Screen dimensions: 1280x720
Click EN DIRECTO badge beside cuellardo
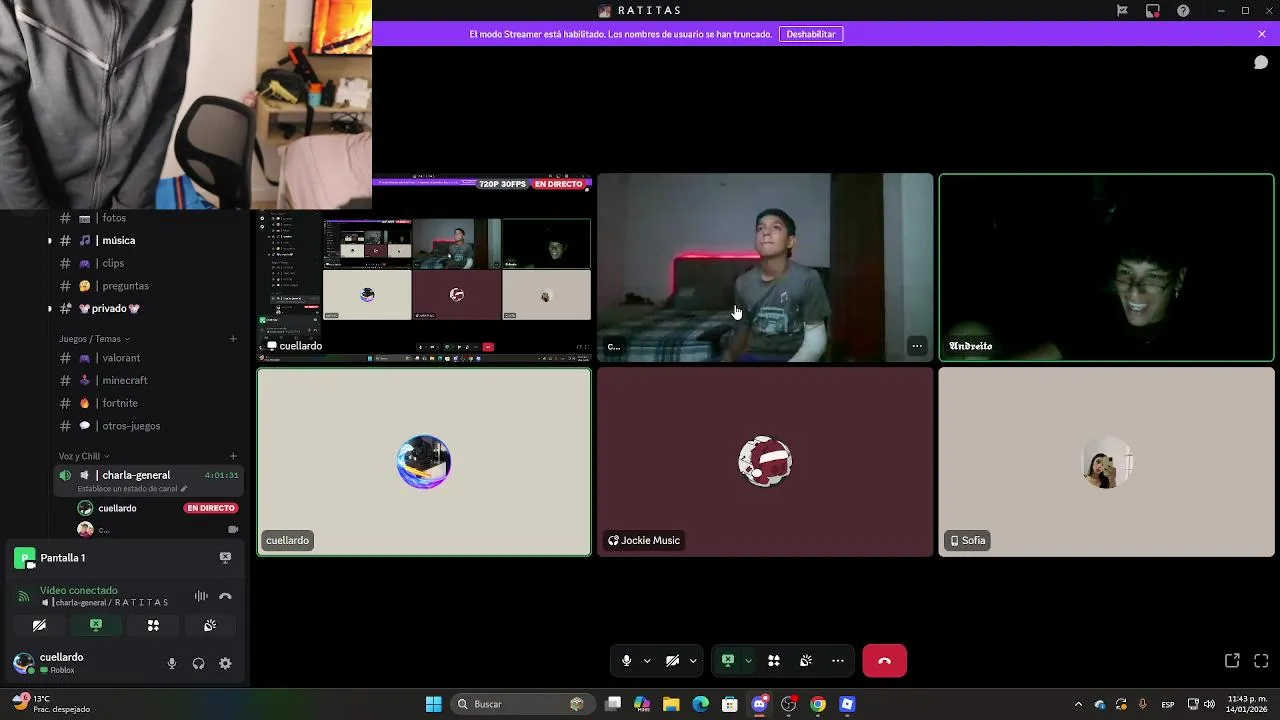tap(211, 508)
